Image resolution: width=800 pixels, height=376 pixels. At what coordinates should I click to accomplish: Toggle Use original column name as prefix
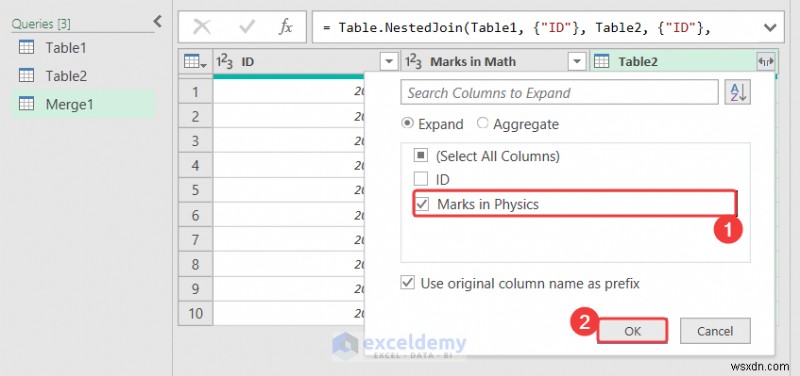[407, 283]
